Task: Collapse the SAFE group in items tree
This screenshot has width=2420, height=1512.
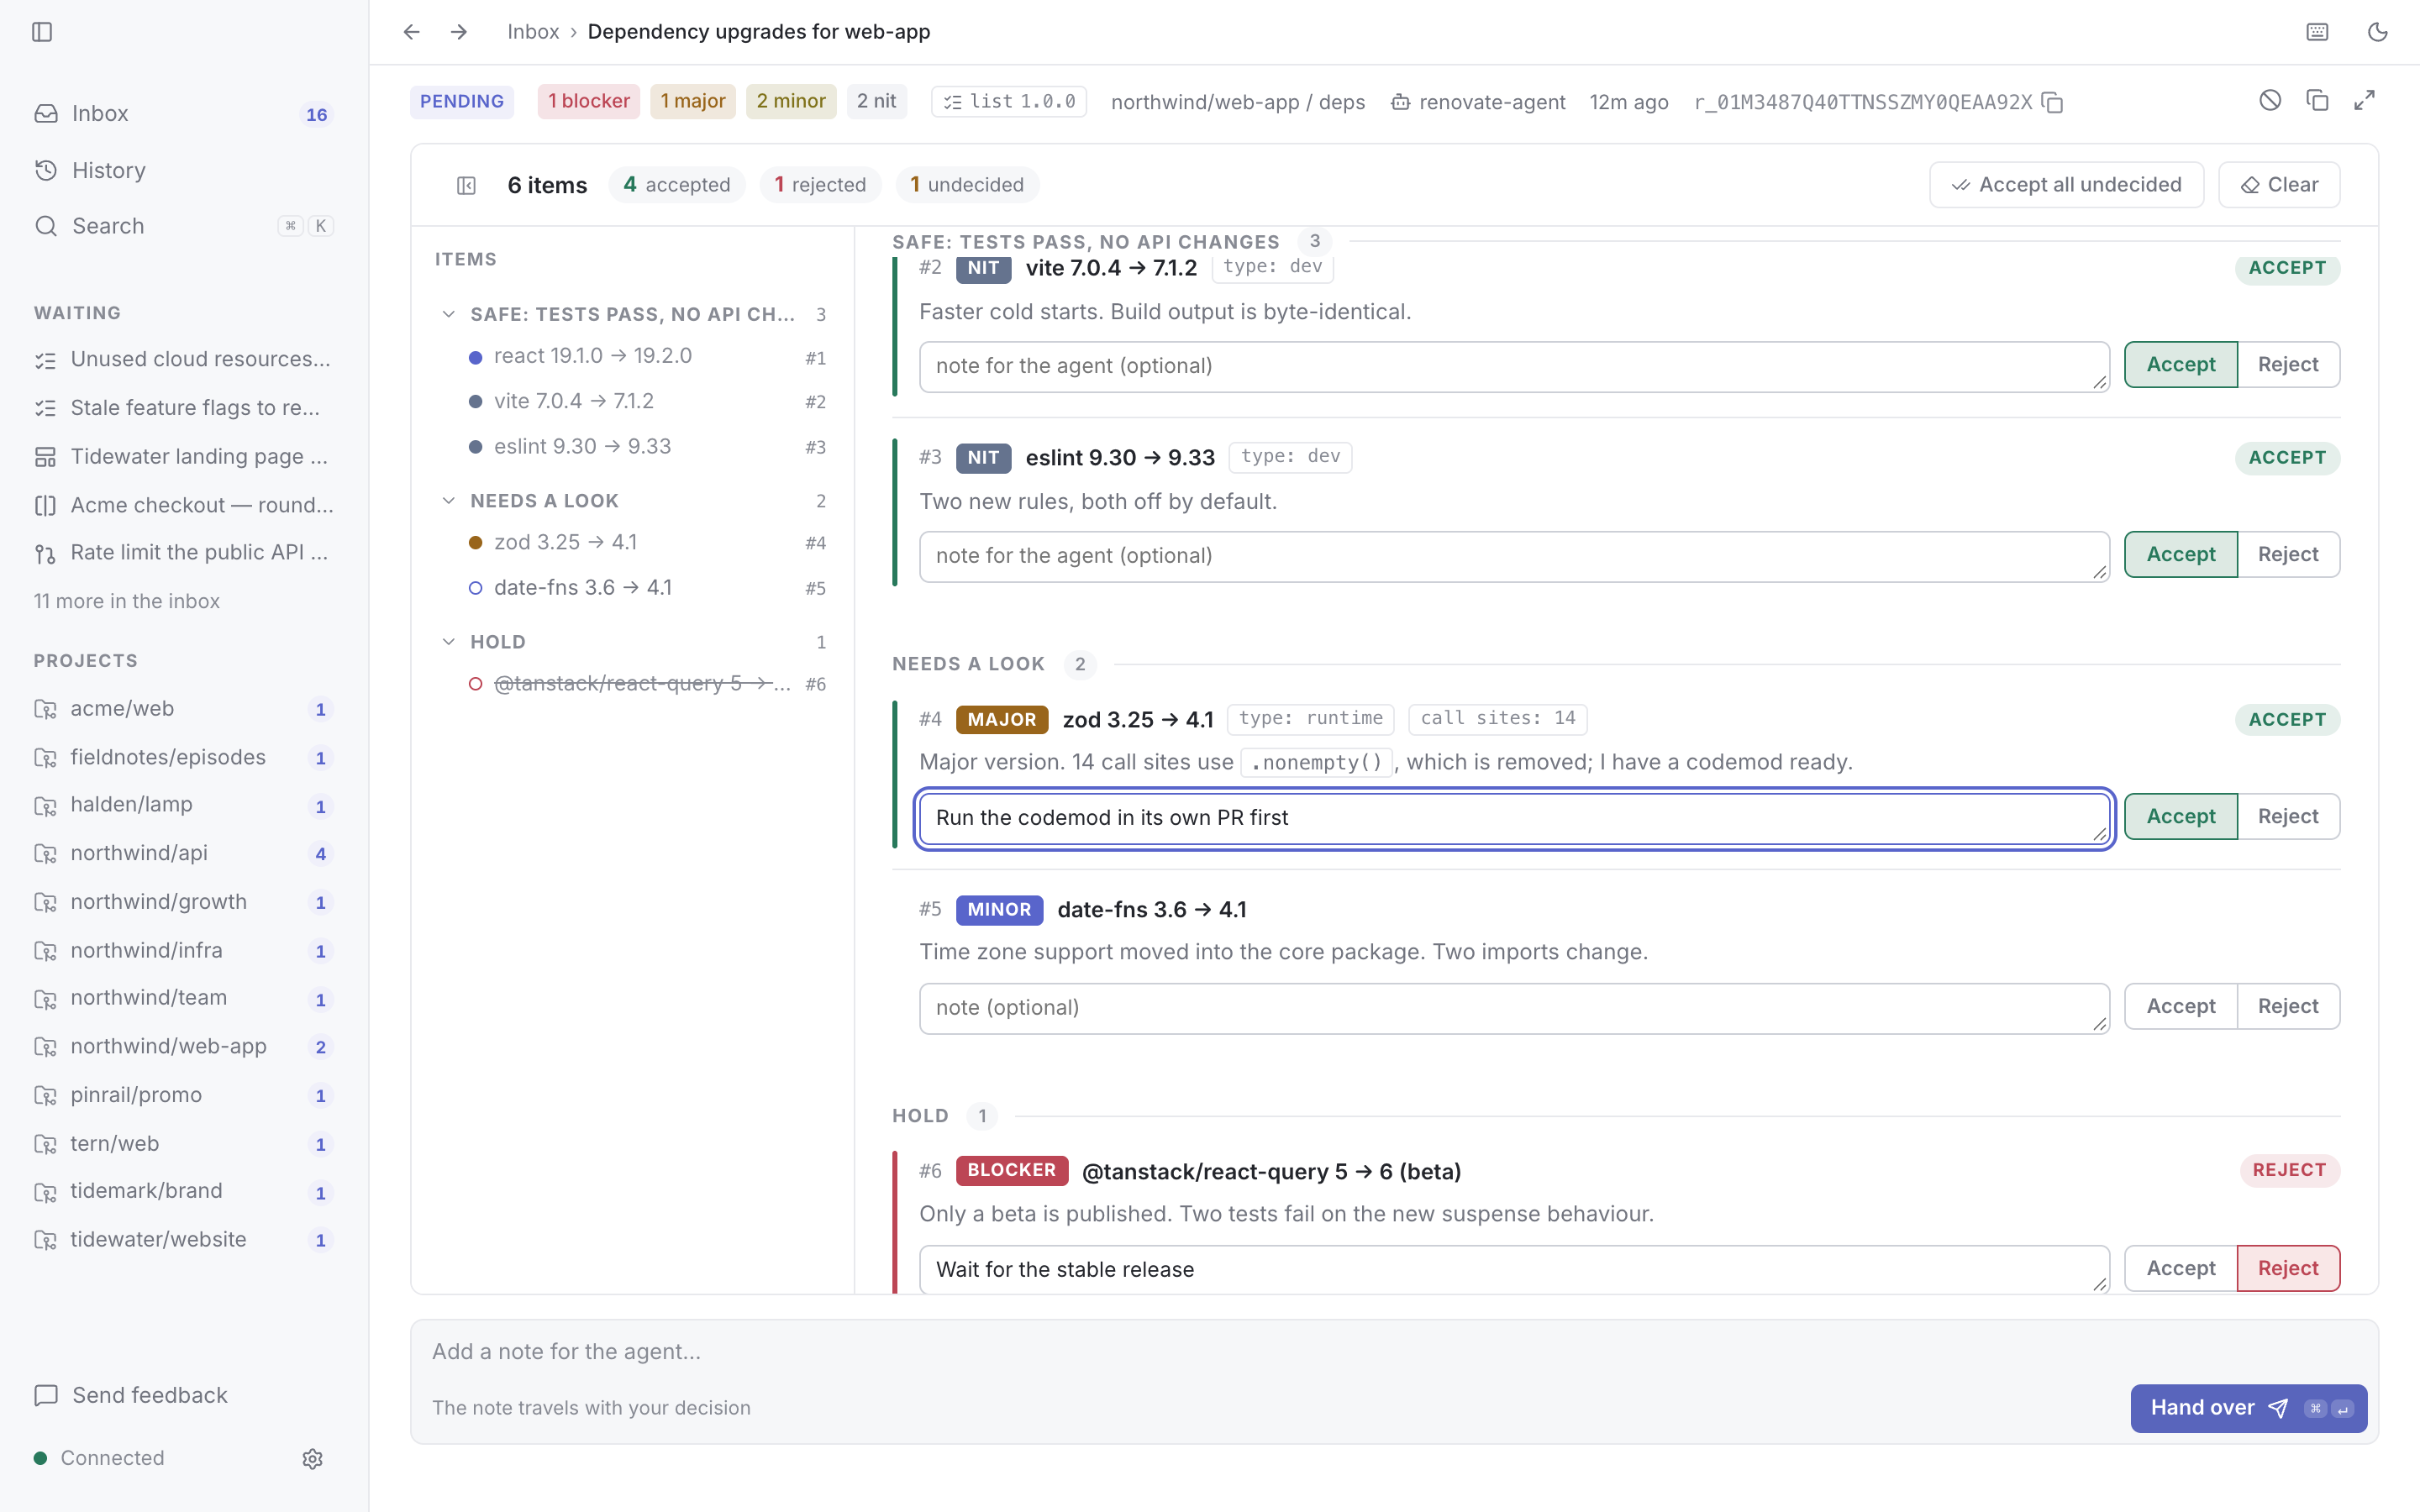Action: [449, 314]
